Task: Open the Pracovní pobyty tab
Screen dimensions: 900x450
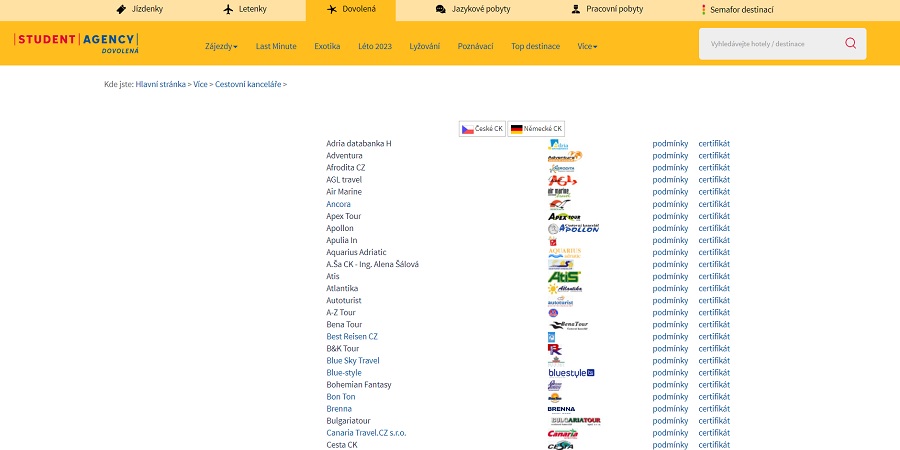Action: tap(607, 9)
